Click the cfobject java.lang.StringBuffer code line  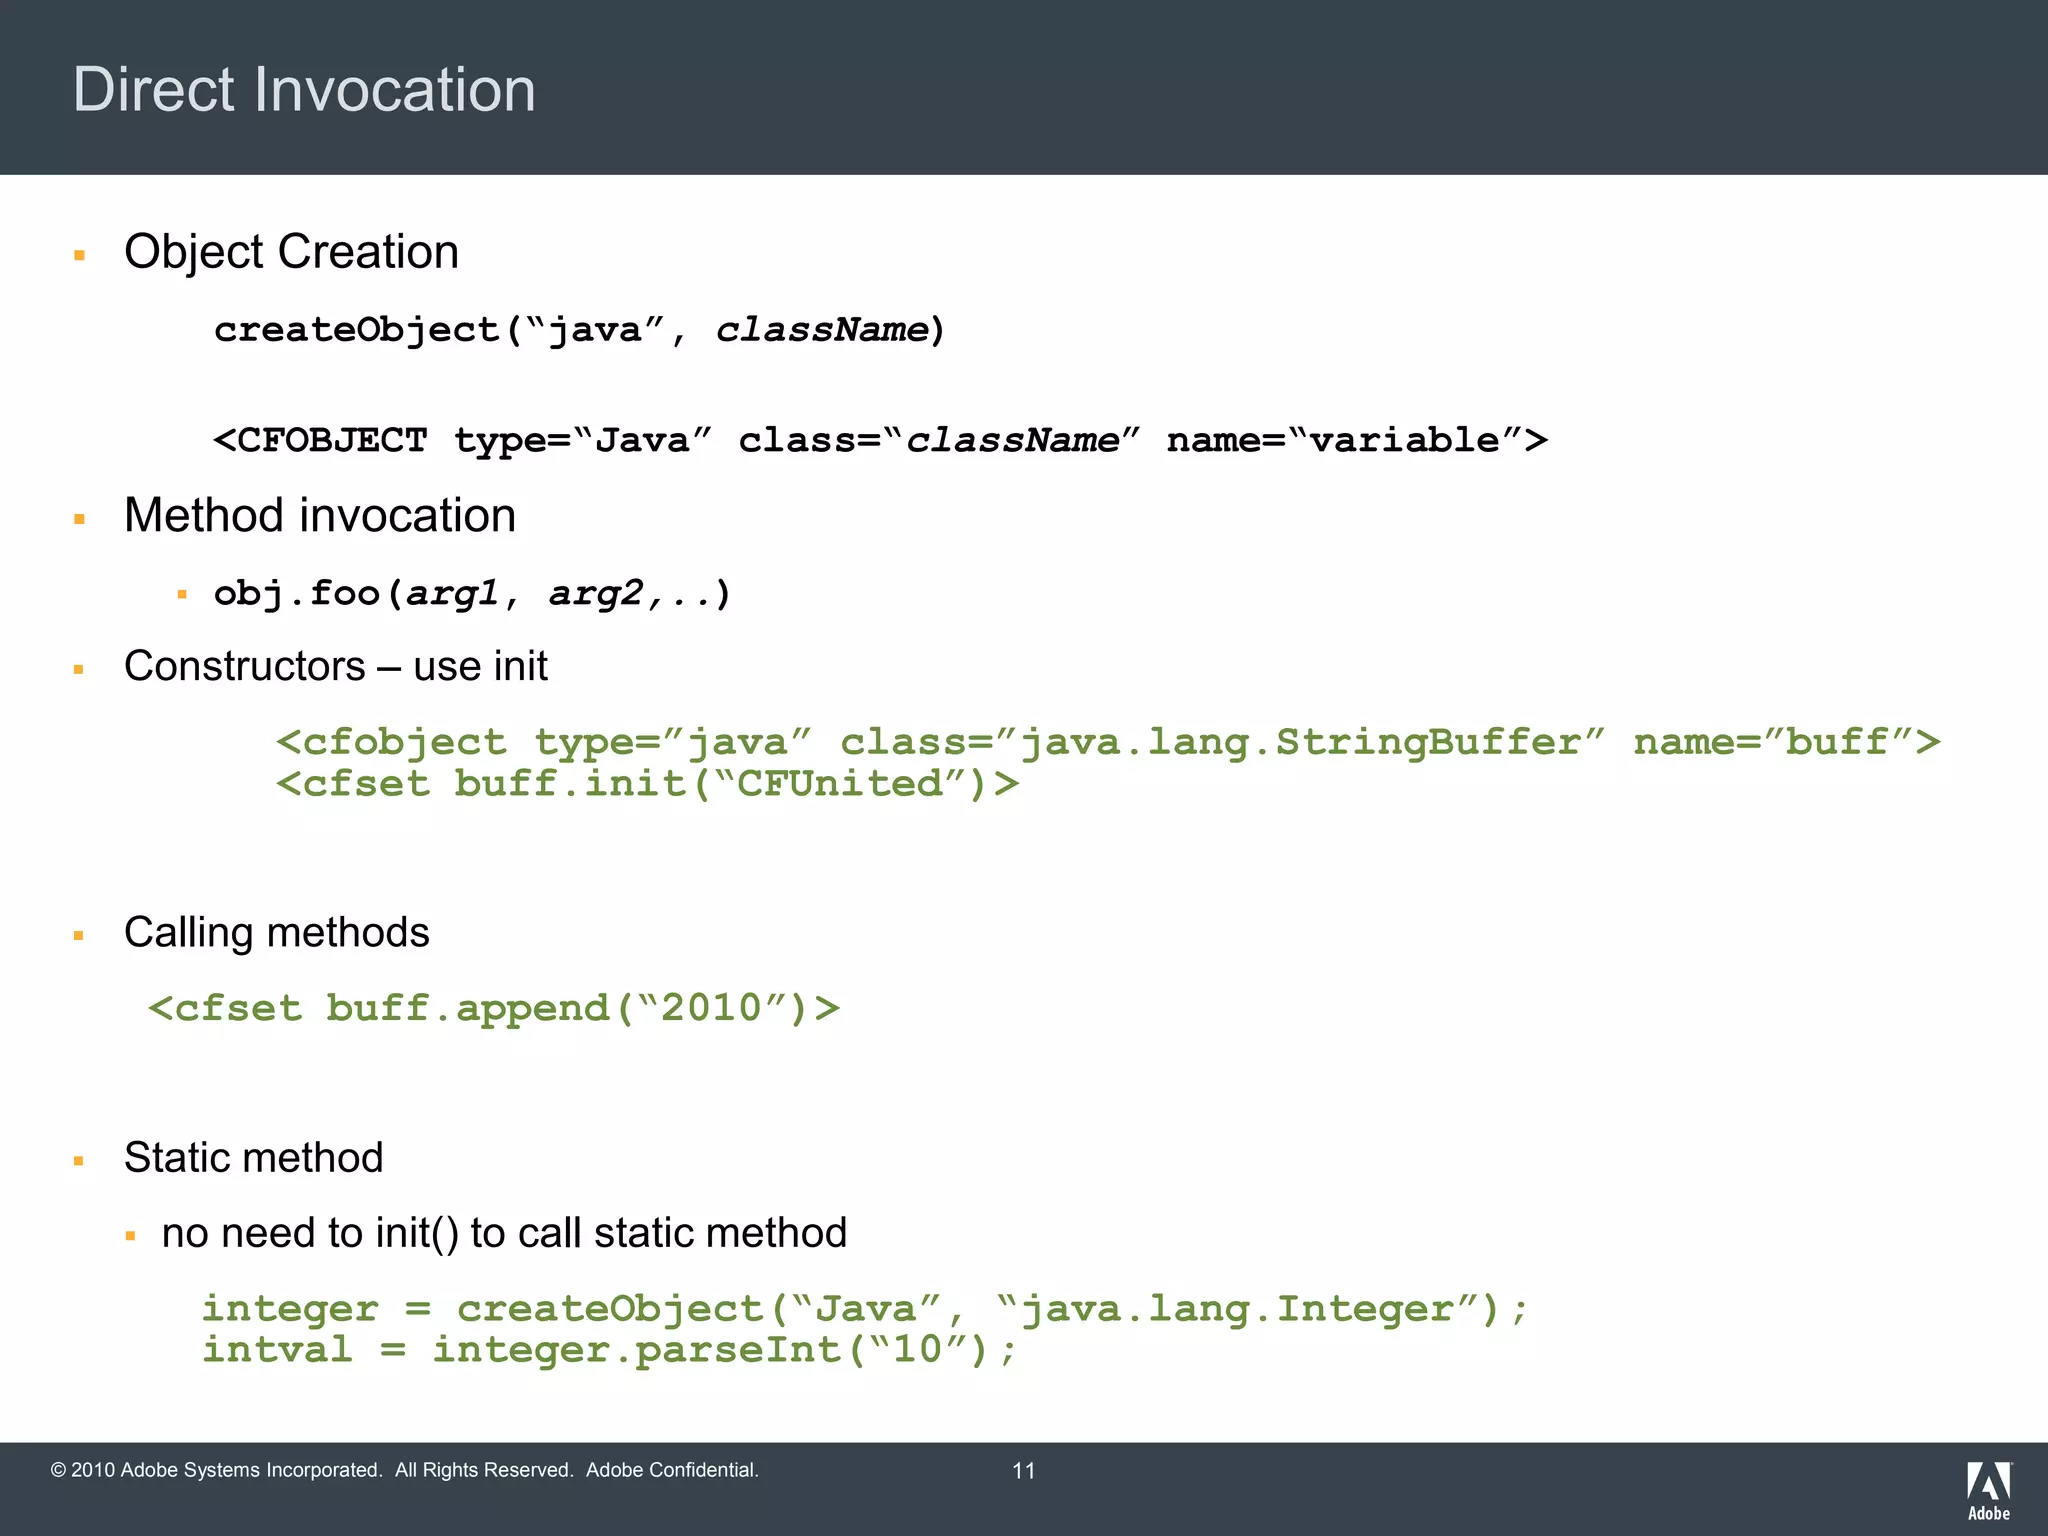1108,742
